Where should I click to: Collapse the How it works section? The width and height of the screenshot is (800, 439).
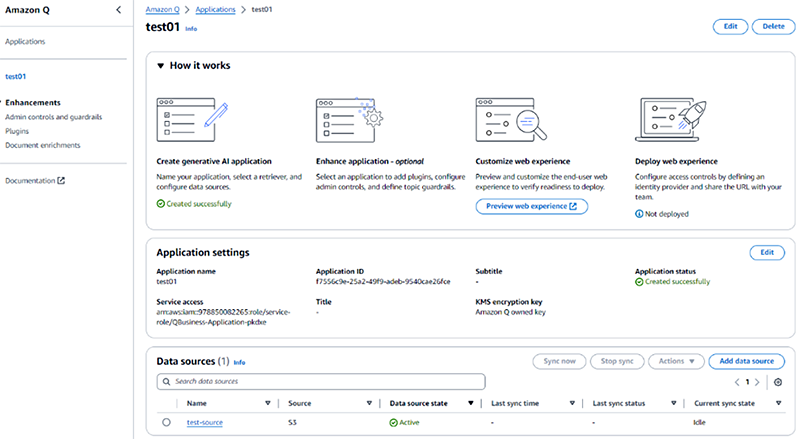tap(160, 66)
